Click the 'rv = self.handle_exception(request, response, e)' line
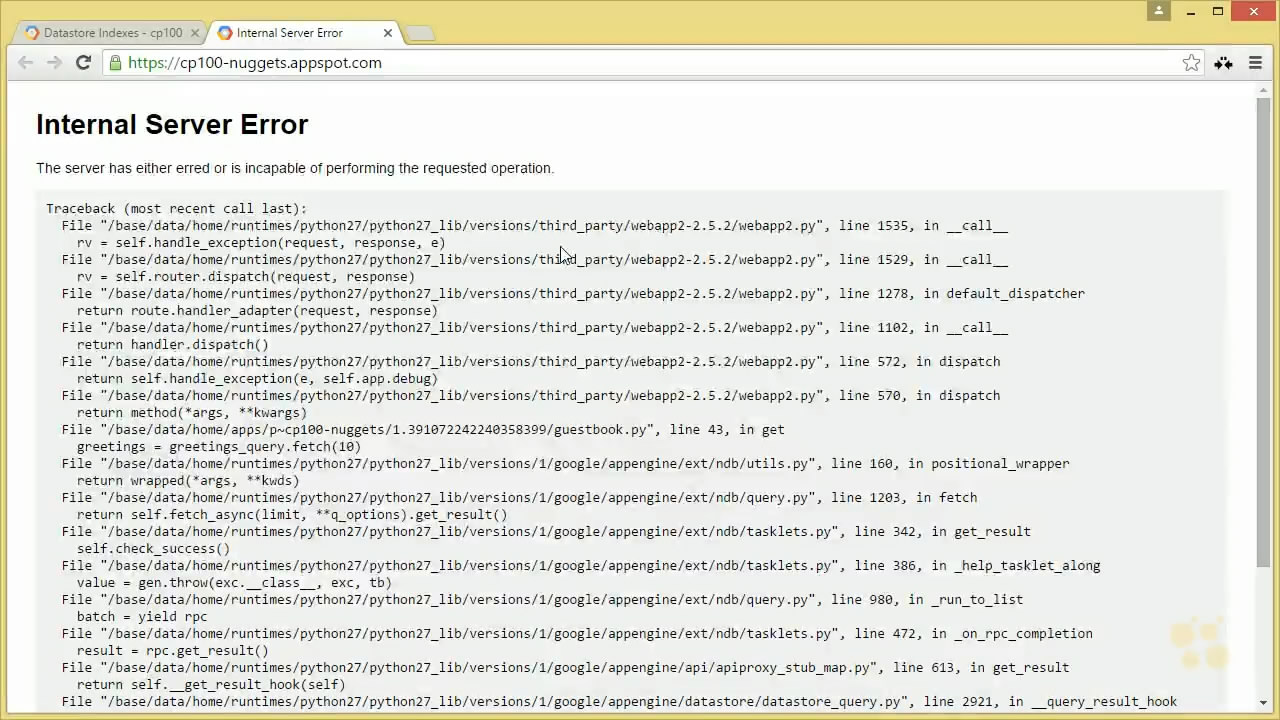This screenshot has width=1280, height=720. coord(261,243)
